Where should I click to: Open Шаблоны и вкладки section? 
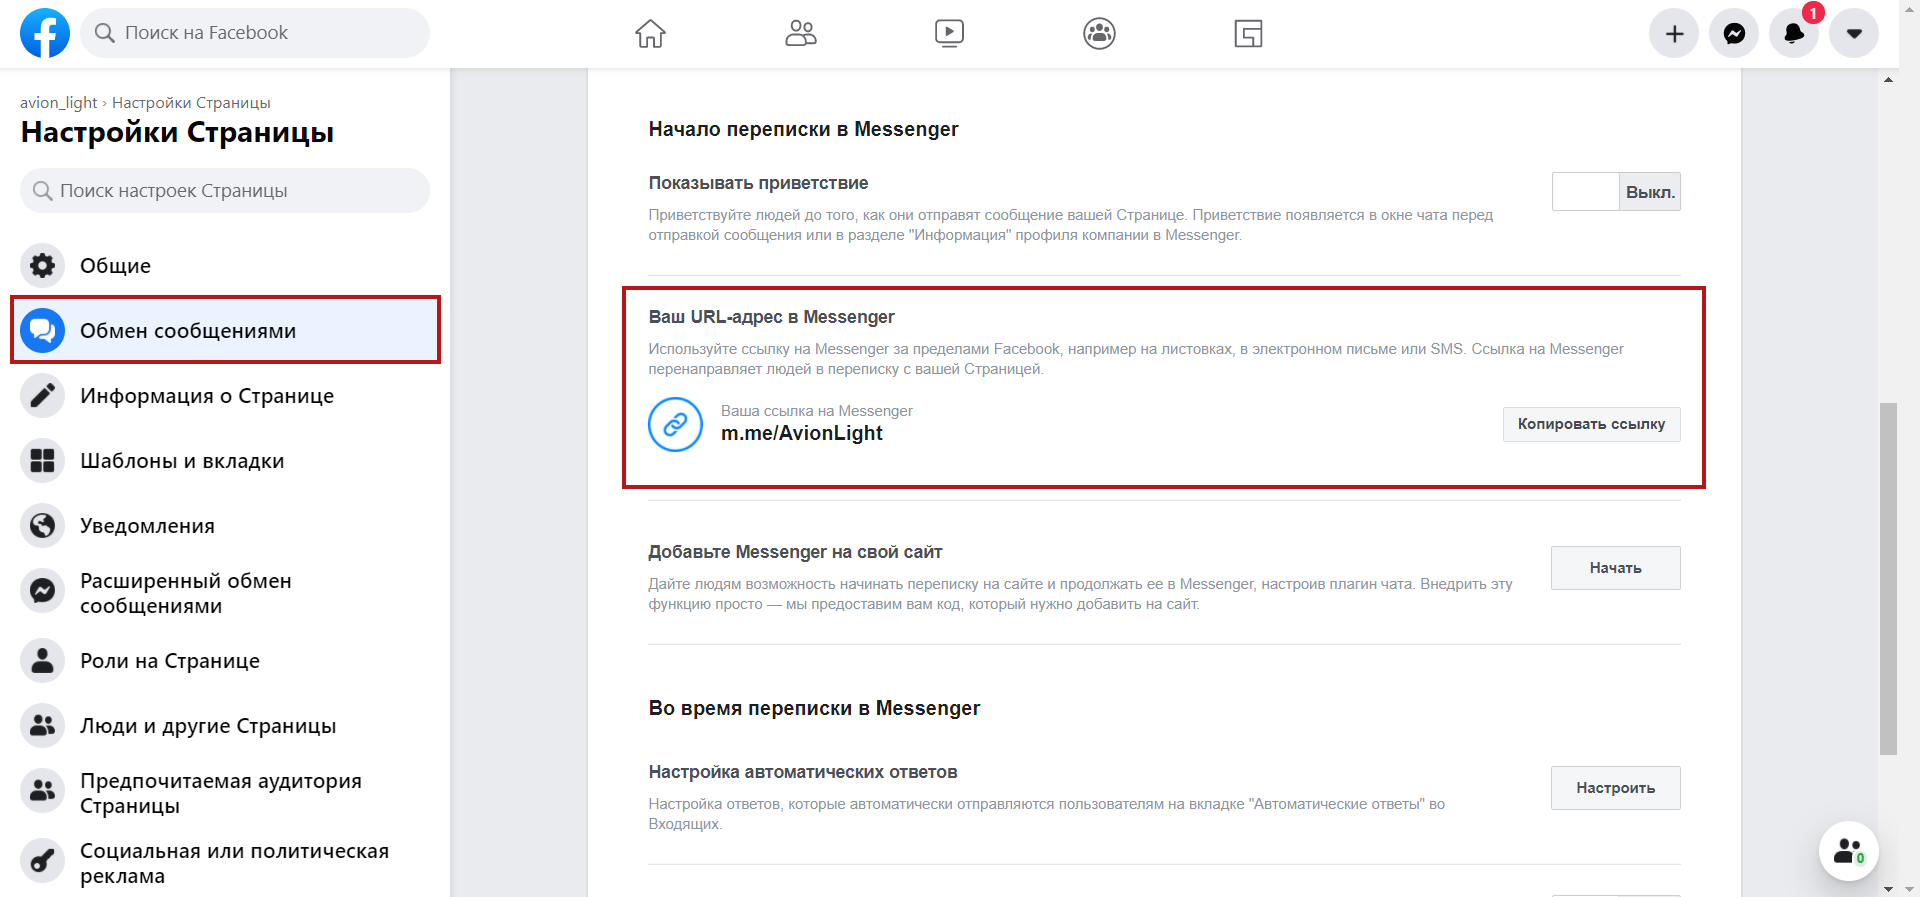click(x=225, y=460)
